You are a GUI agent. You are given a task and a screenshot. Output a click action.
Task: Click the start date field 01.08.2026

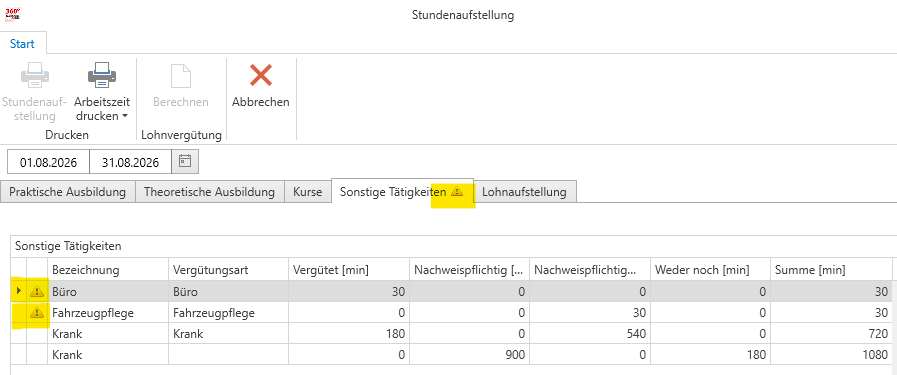(x=48, y=162)
